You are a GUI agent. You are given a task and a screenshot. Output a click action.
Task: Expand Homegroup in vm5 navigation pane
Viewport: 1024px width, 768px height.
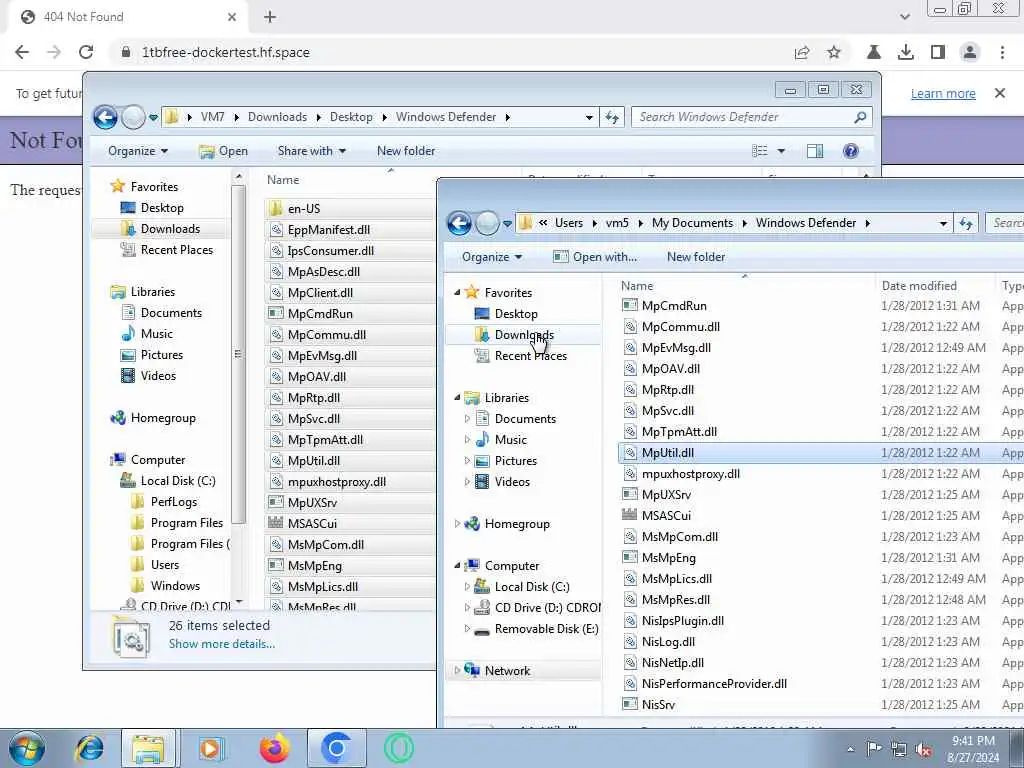tap(457, 524)
